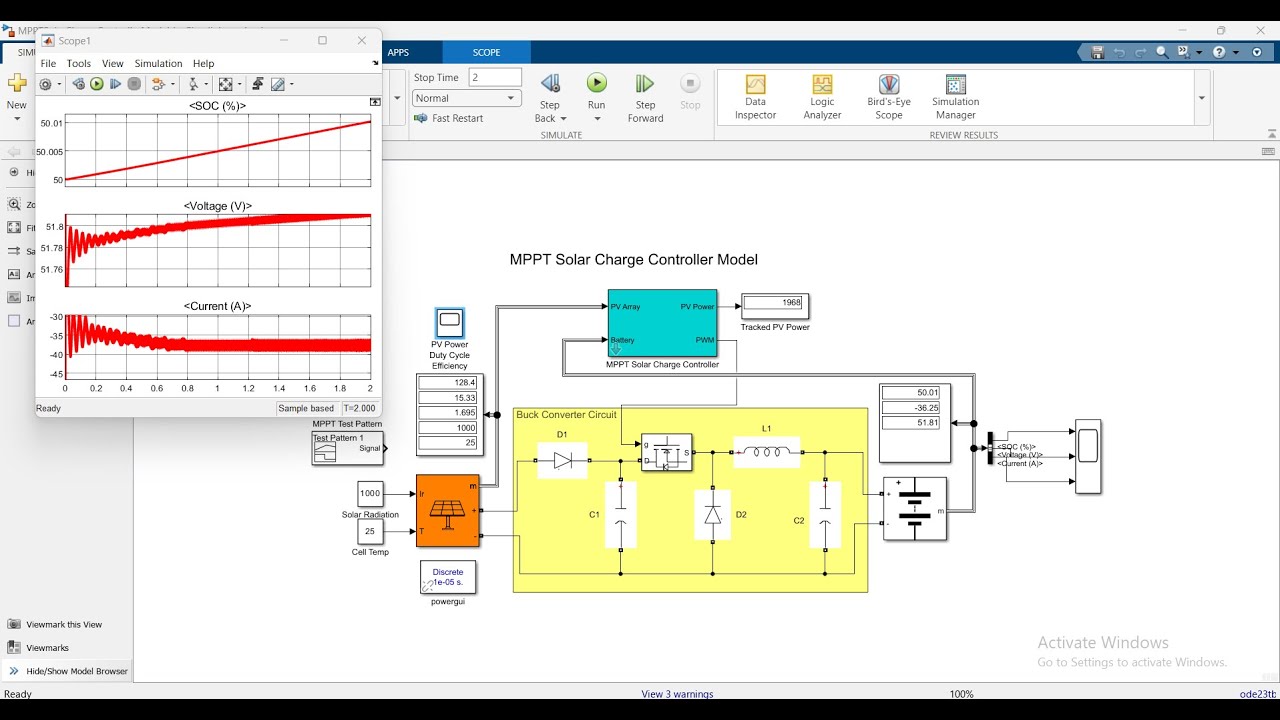Click Annotation icon in left palette
Image resolution: width=1280 pixels, height=720 pixels.
(x=14, y=274)
